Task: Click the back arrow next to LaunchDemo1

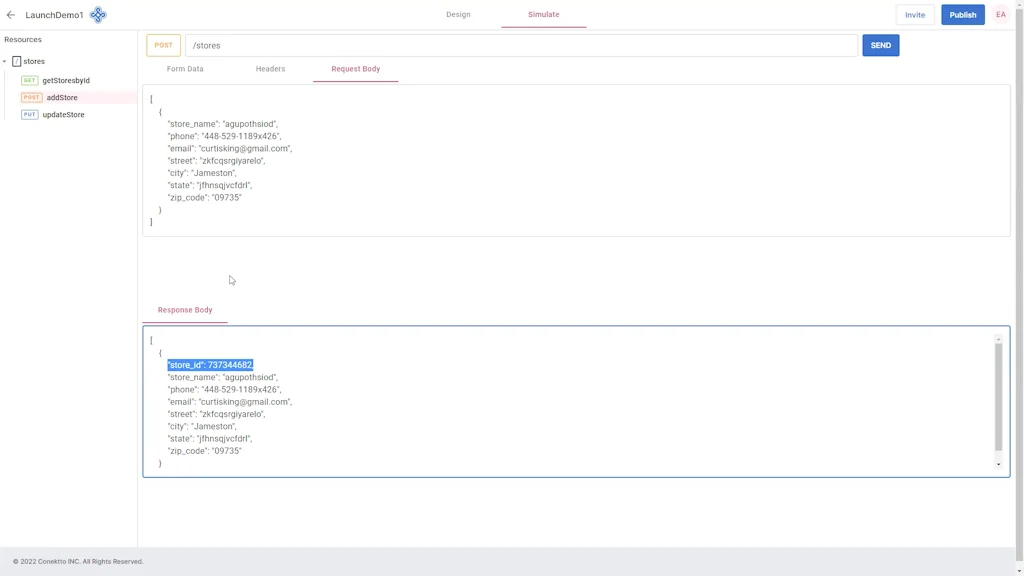Action: point(11,14)
